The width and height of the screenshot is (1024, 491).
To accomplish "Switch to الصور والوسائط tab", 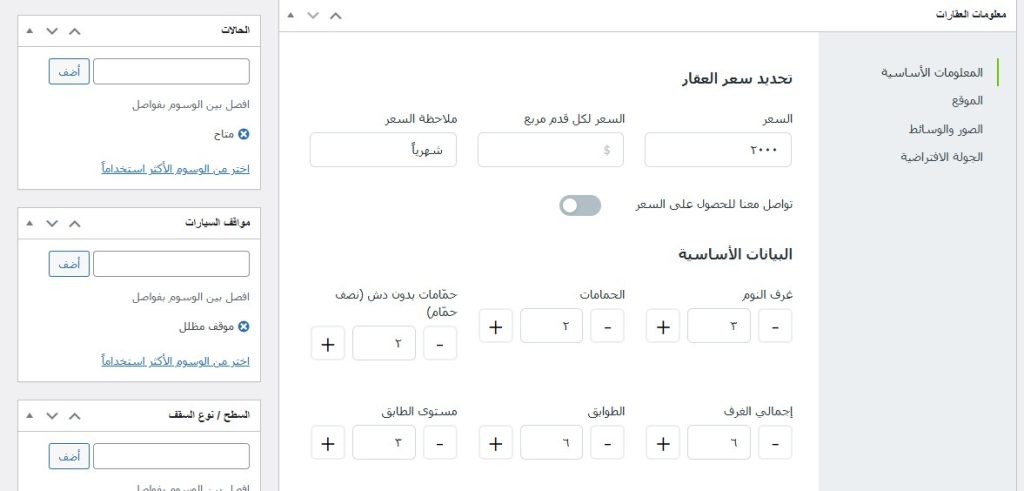I will point(945,129).
